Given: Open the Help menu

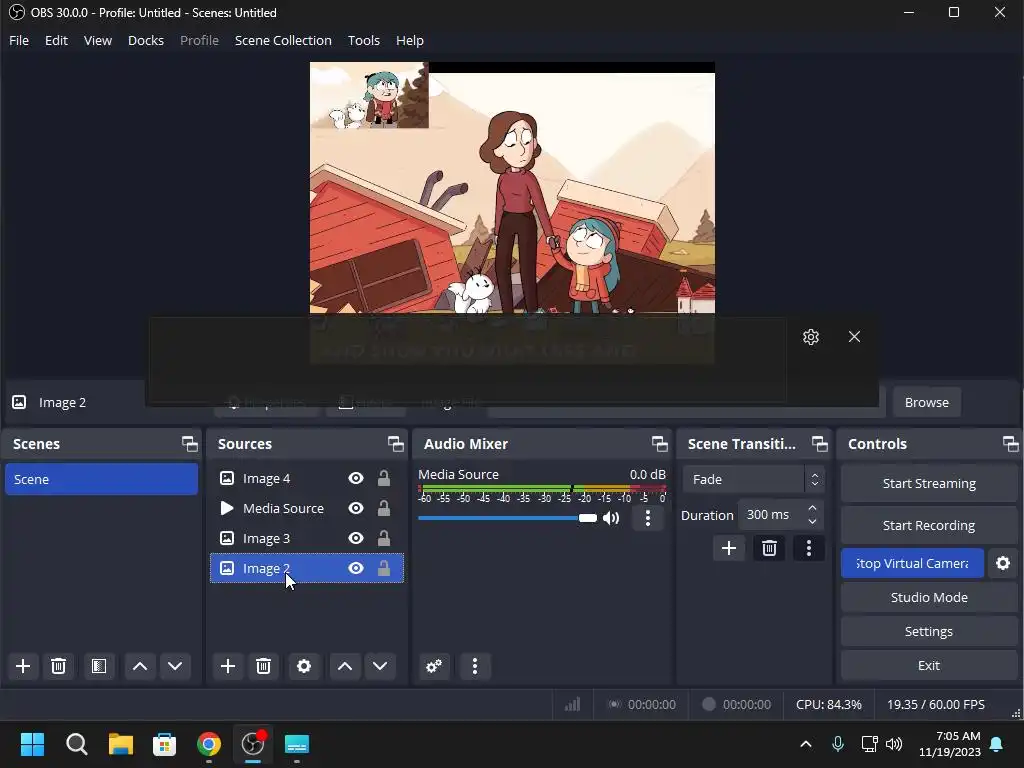Looking at the screenshot, I should [x=409, y=40].
